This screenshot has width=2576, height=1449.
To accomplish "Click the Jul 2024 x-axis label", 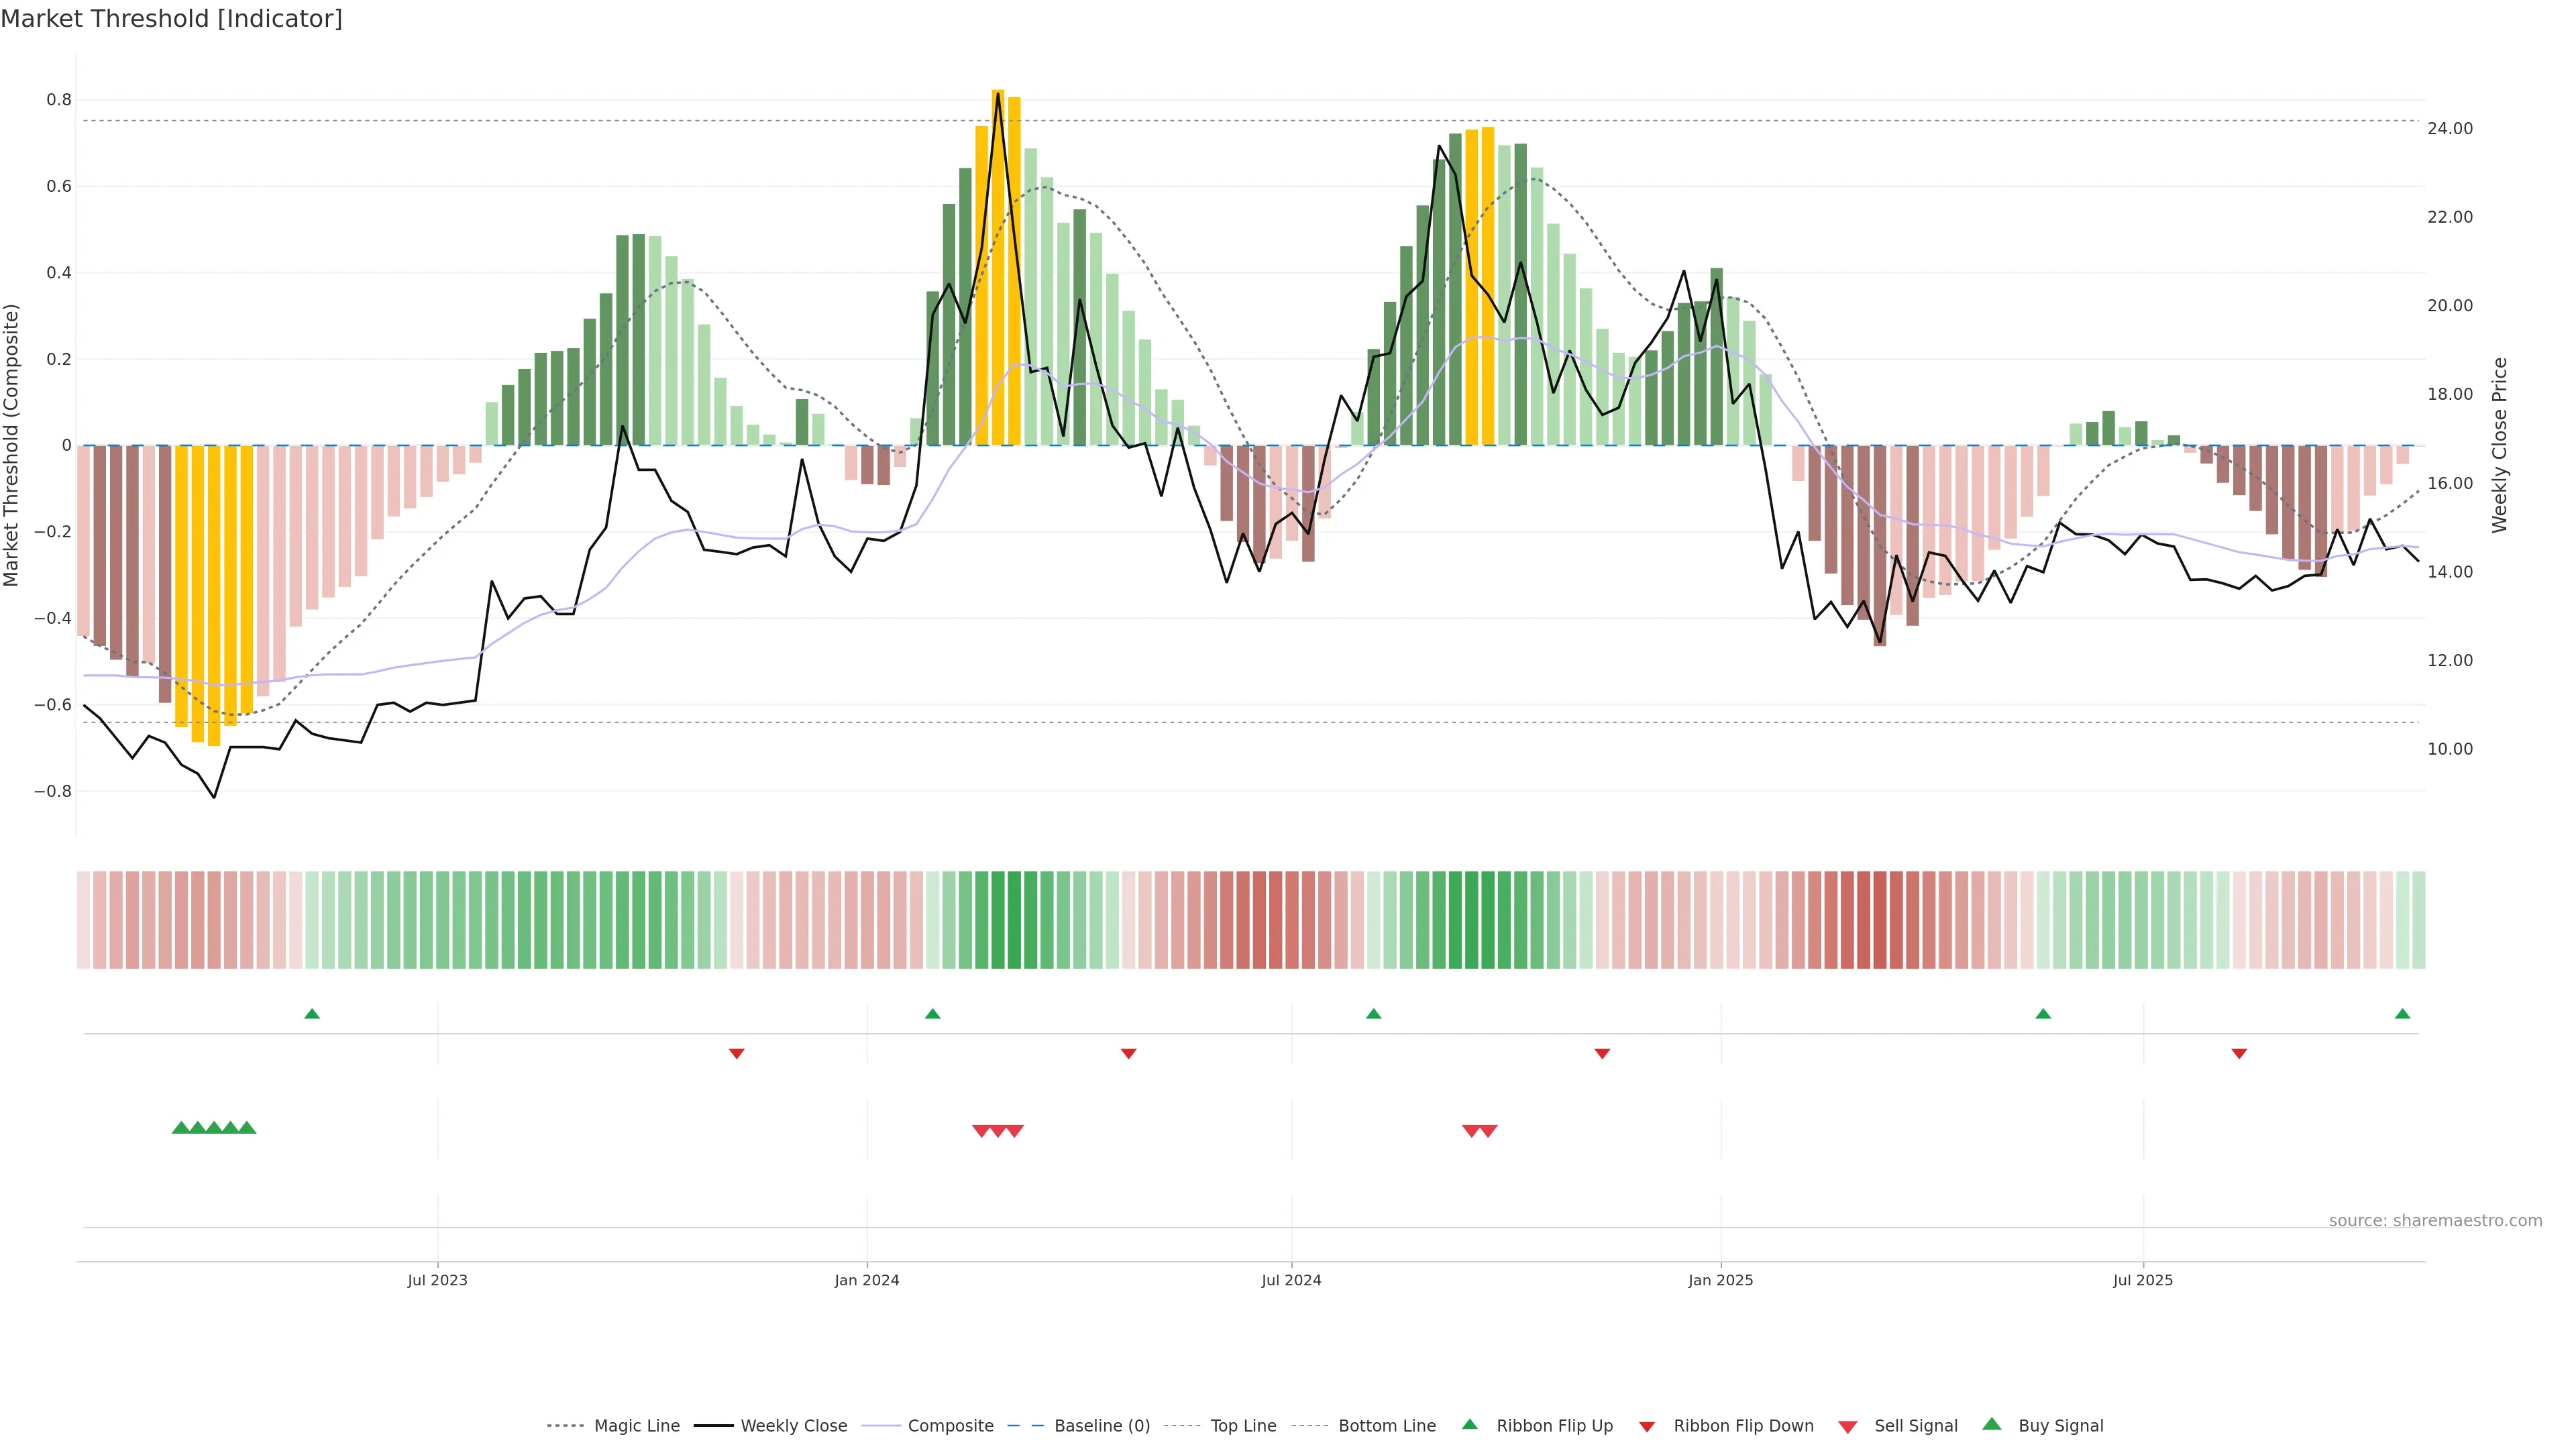I will tap(1291, 1280).
